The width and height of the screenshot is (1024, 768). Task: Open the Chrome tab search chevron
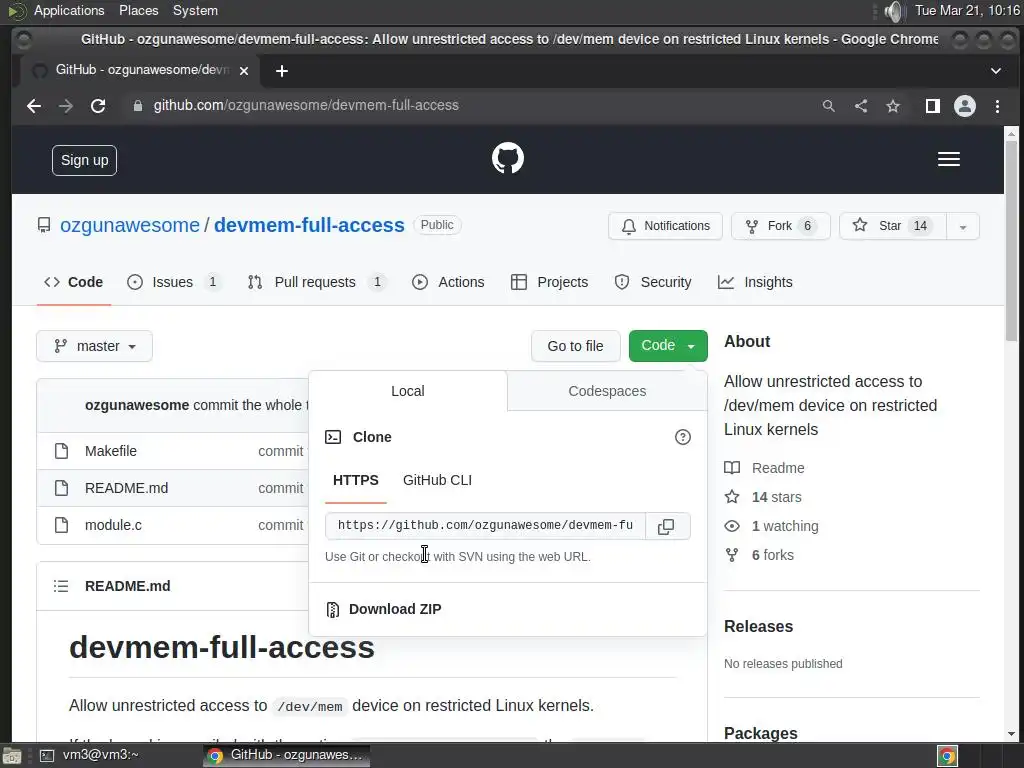pyautogui.click(x=996, y=71)
